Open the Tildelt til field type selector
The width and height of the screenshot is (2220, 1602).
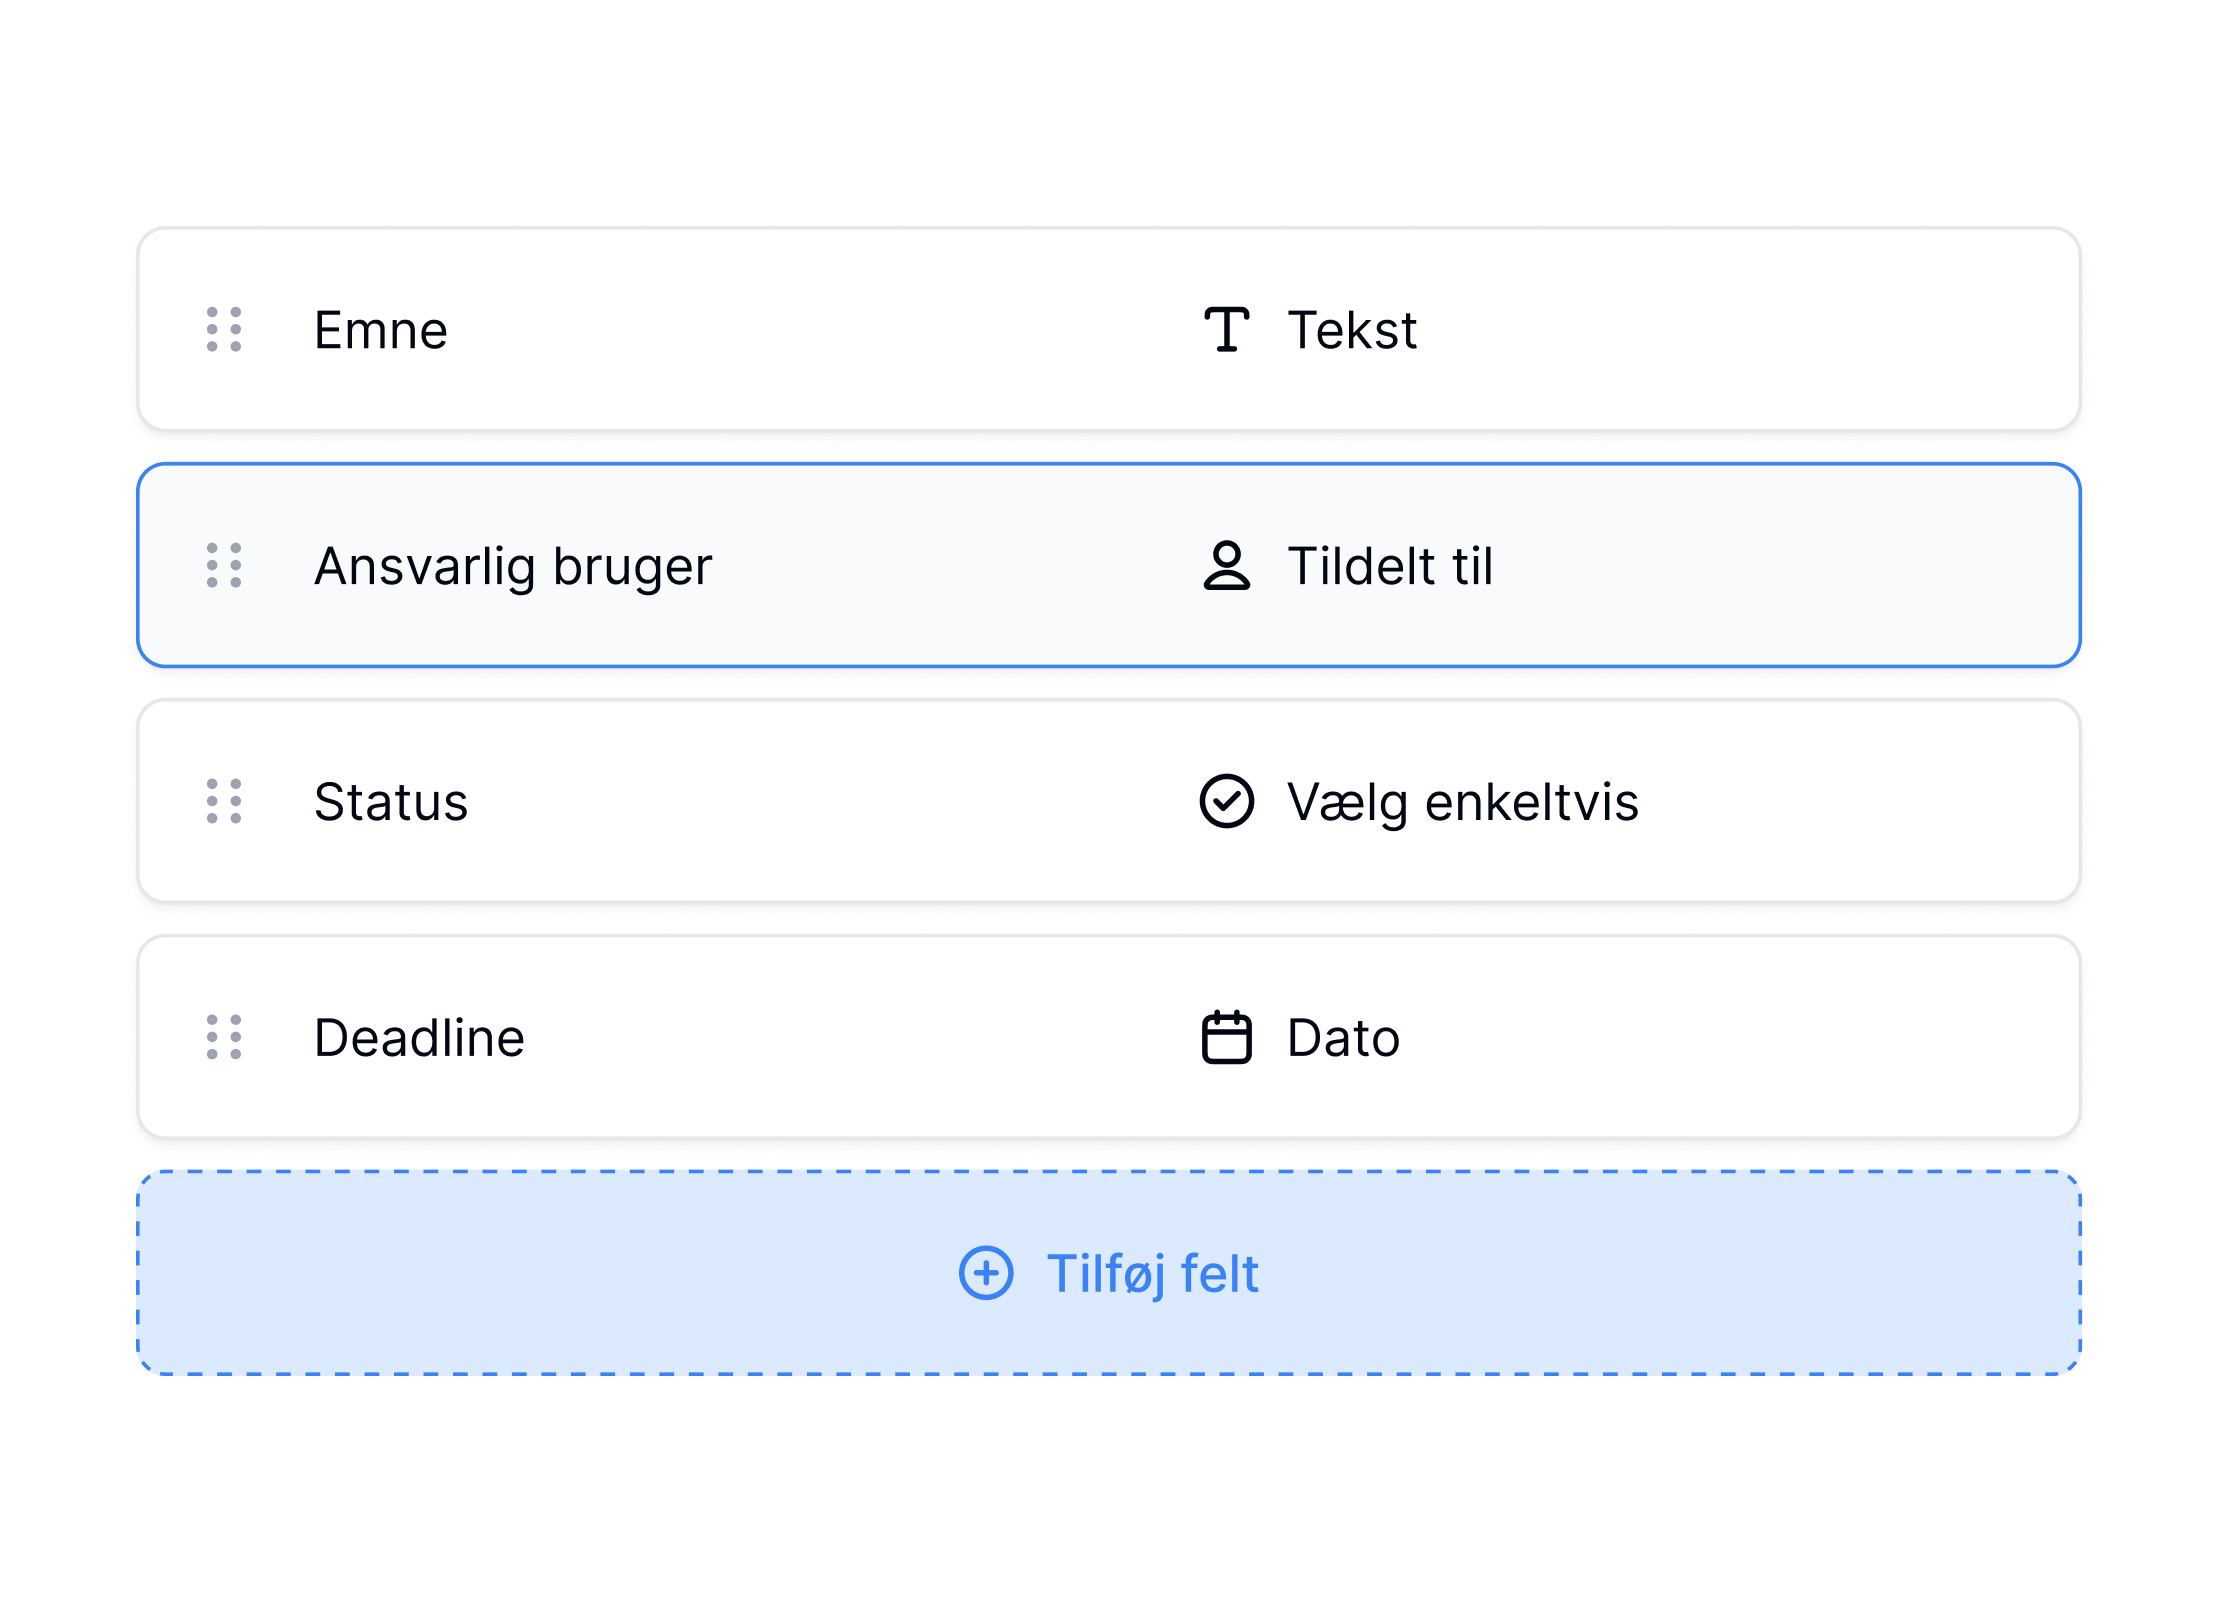point(1348,566)
